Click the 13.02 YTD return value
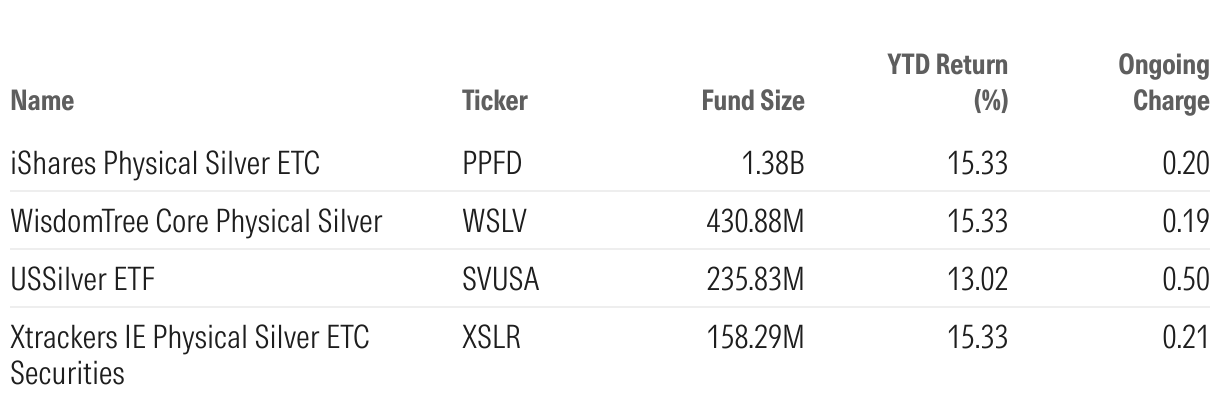1220x410 pixels. click(978, 279)
